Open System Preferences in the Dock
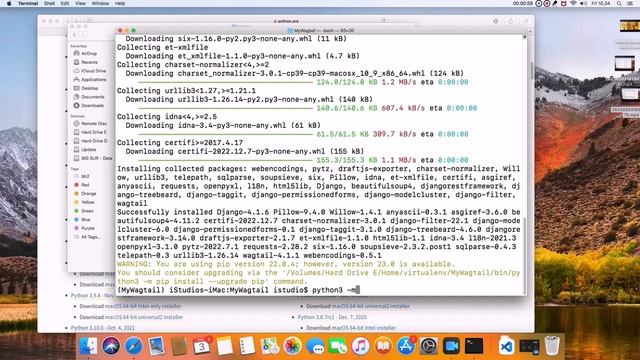The image size is (640, 360). 428,346
